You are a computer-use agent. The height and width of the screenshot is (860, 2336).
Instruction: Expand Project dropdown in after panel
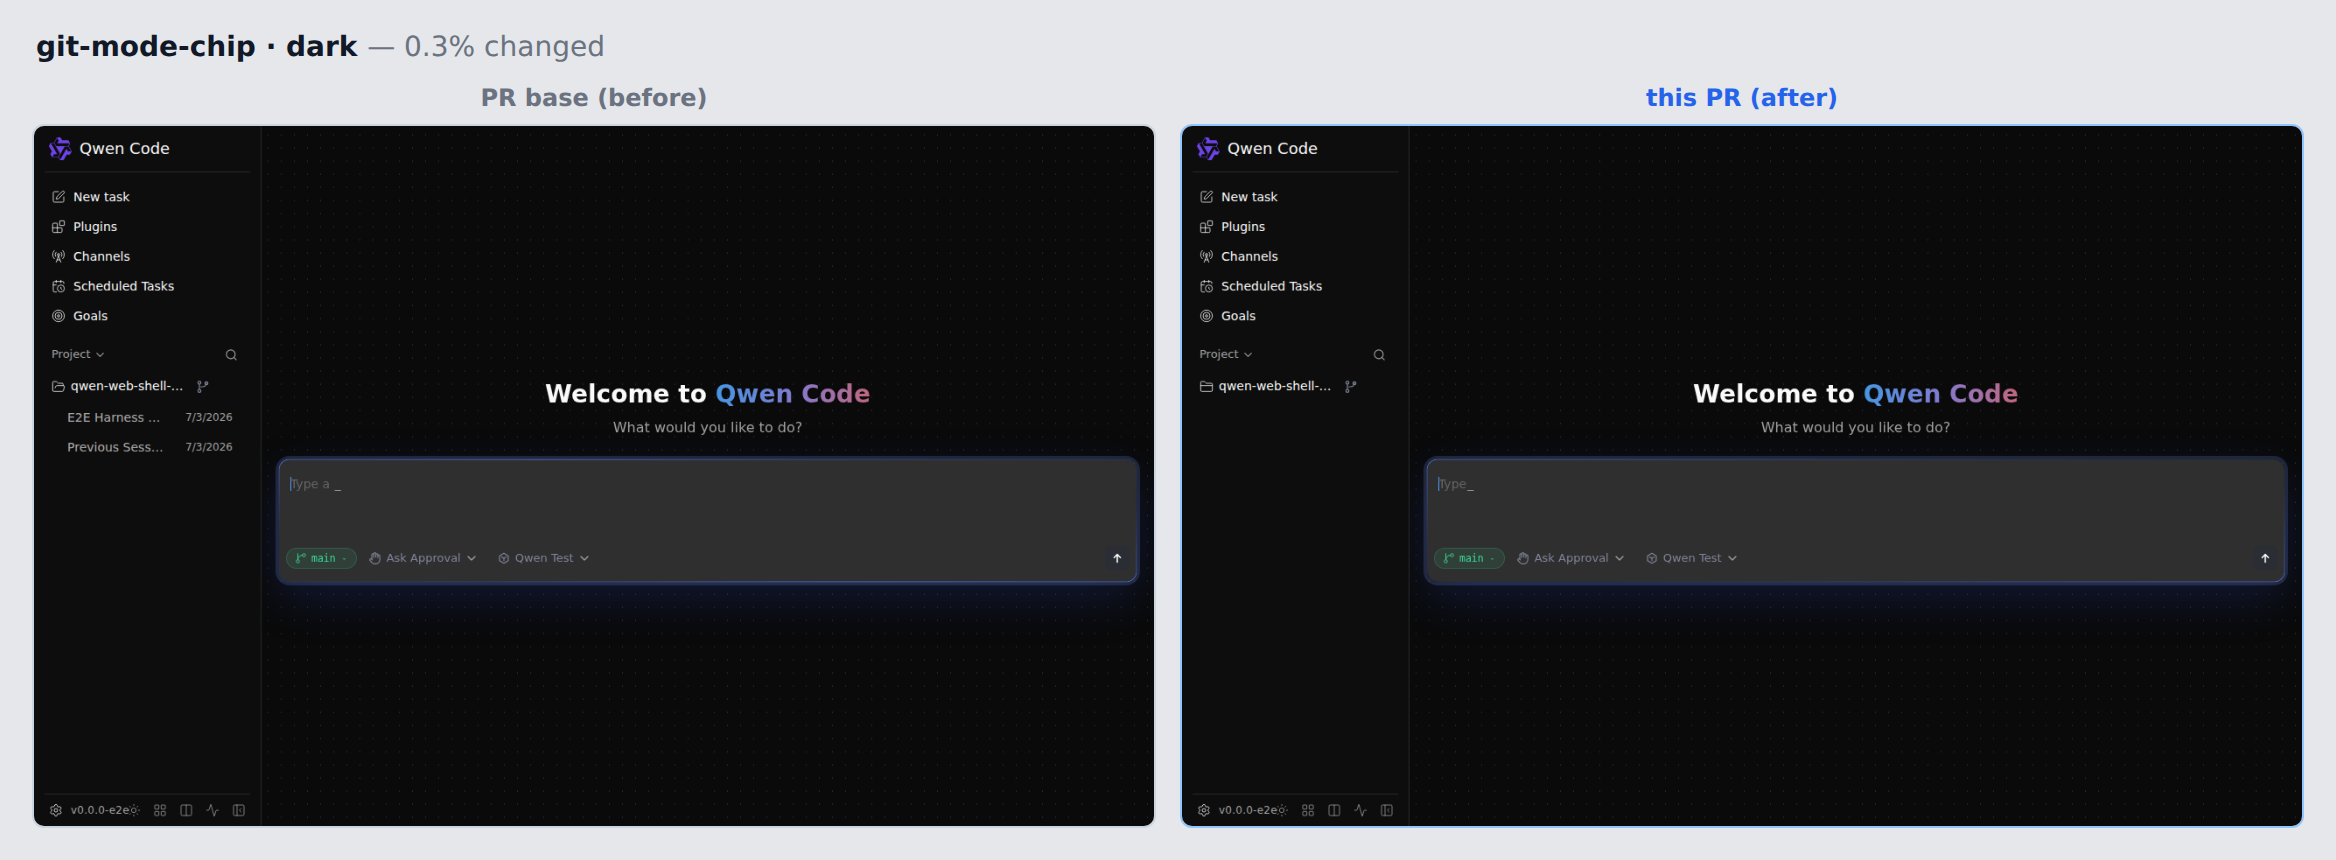(x=1226, y=354)
